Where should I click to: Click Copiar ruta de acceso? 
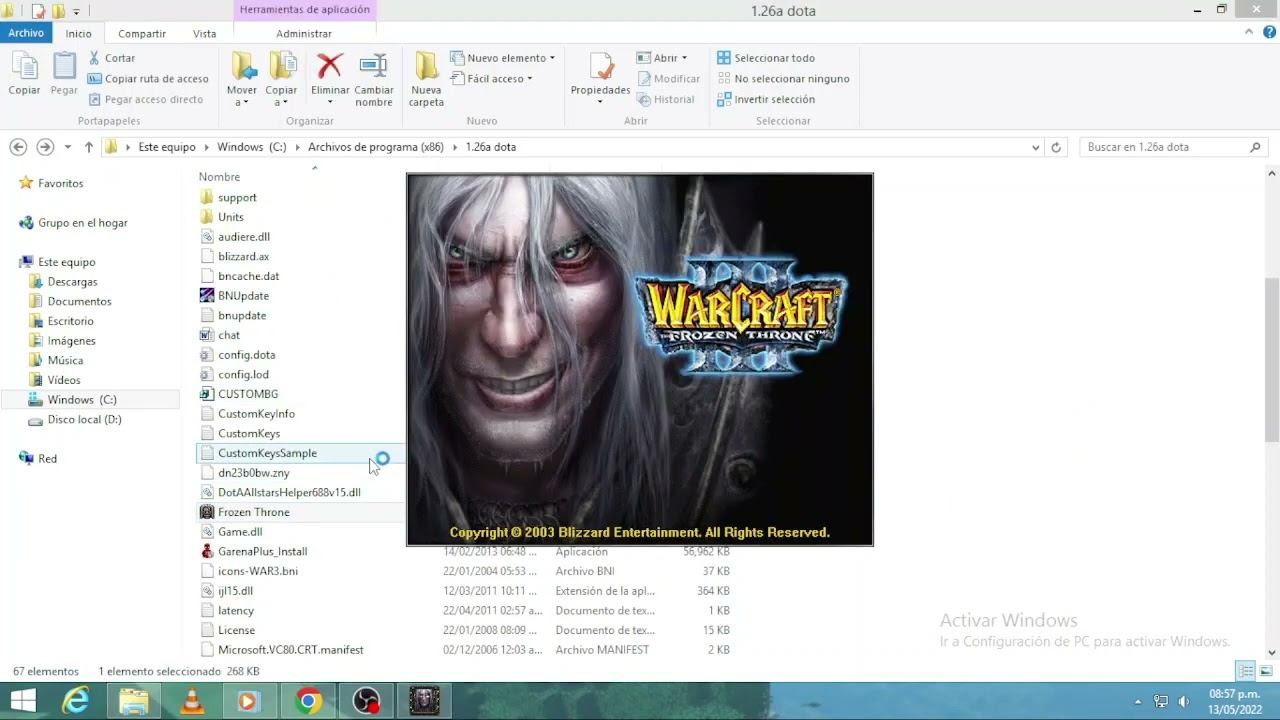pyautogui.click(x=148, y=79)
